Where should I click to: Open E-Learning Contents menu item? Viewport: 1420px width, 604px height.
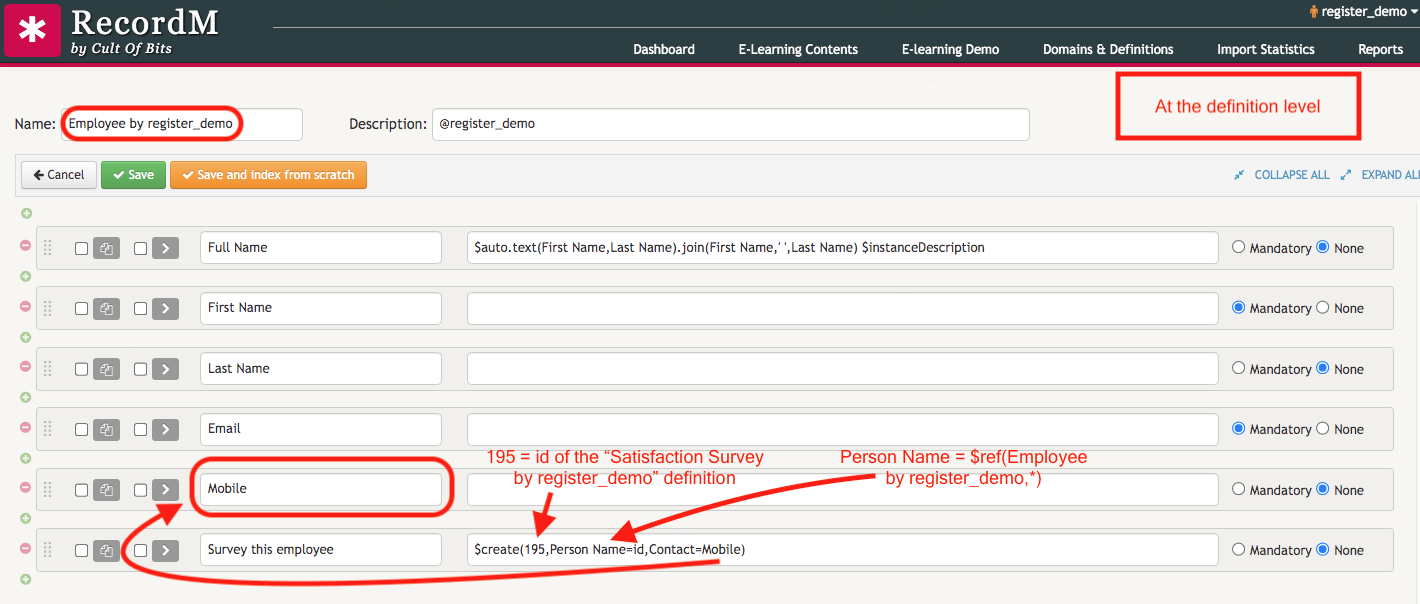798,49
